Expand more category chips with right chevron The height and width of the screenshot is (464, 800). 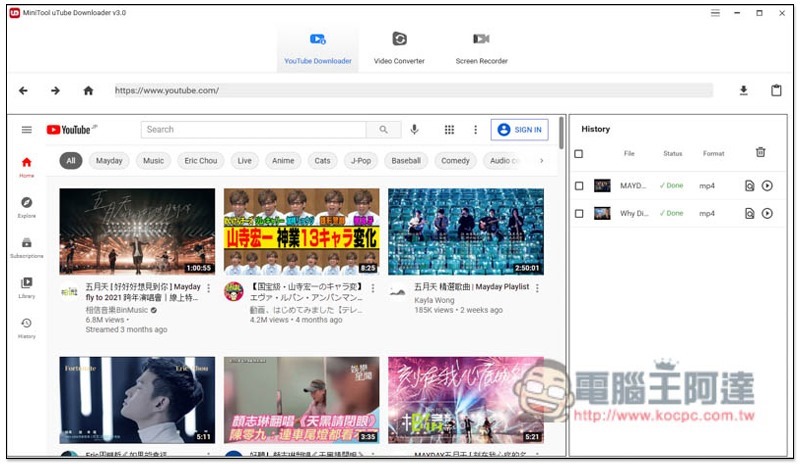click(541, 161)
